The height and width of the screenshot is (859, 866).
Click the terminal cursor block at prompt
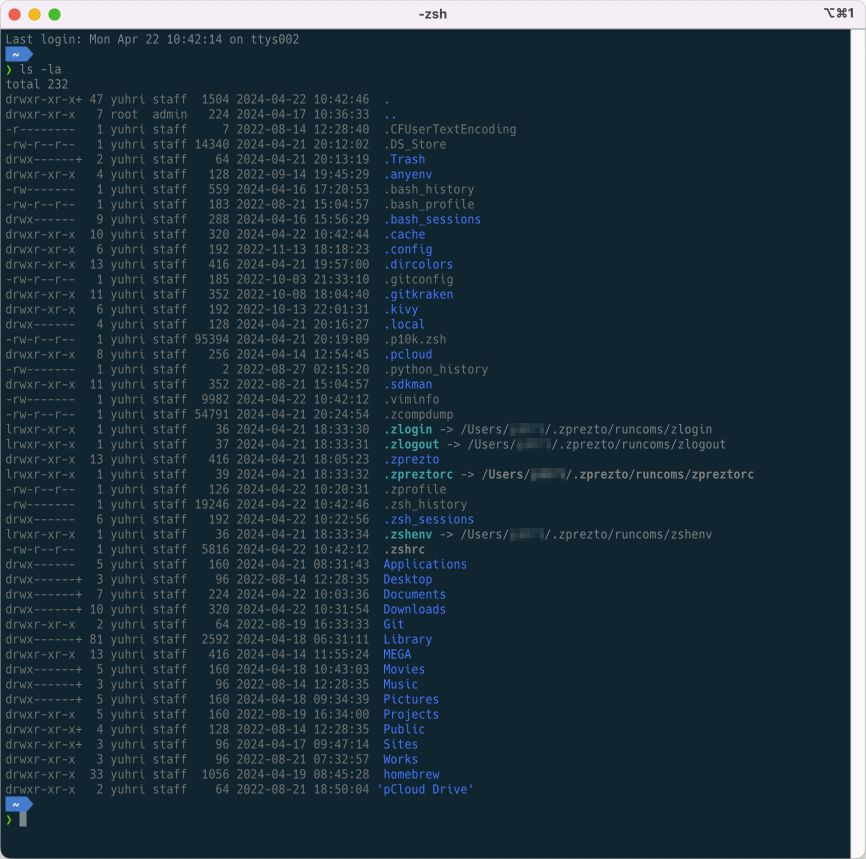coord(23,819)
